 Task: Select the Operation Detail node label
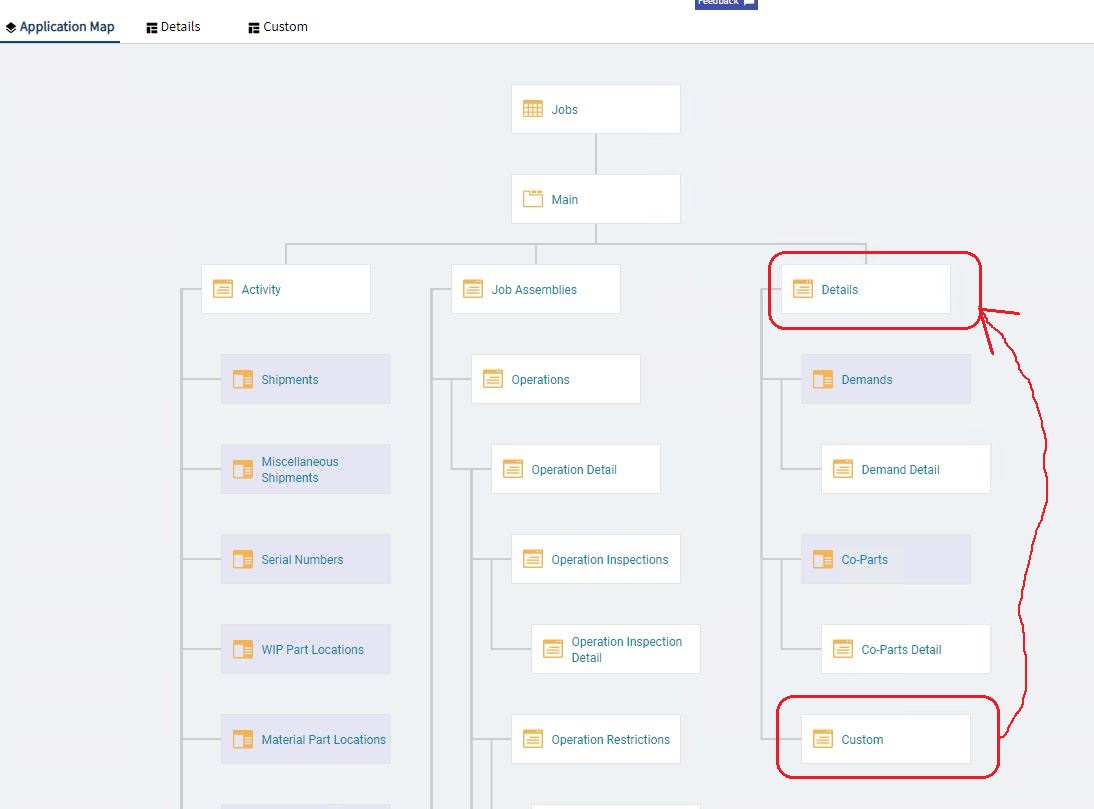[x=574, y=469]
